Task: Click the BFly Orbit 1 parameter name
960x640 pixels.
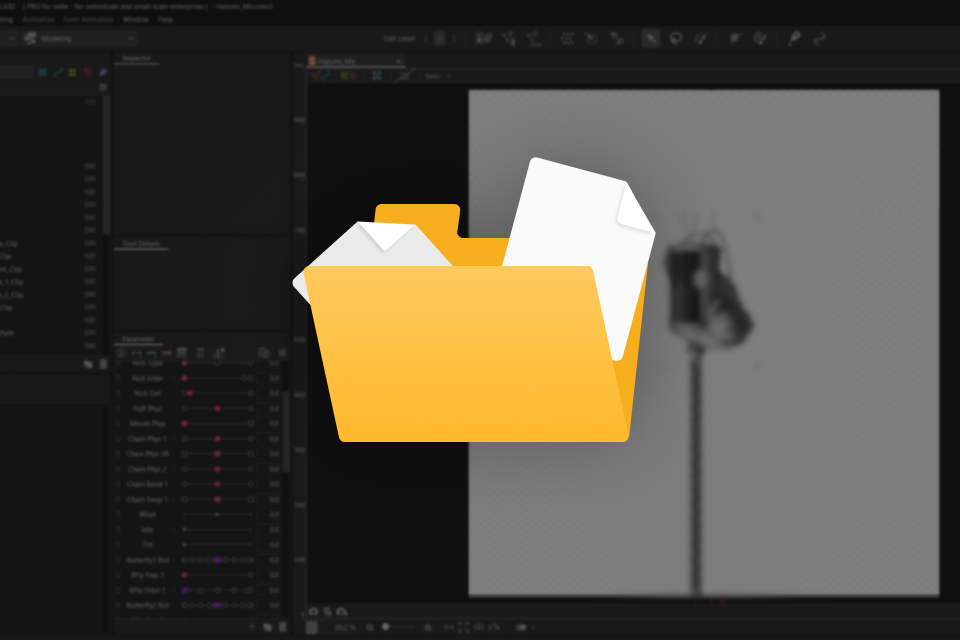Action: [x=147, y=590]
